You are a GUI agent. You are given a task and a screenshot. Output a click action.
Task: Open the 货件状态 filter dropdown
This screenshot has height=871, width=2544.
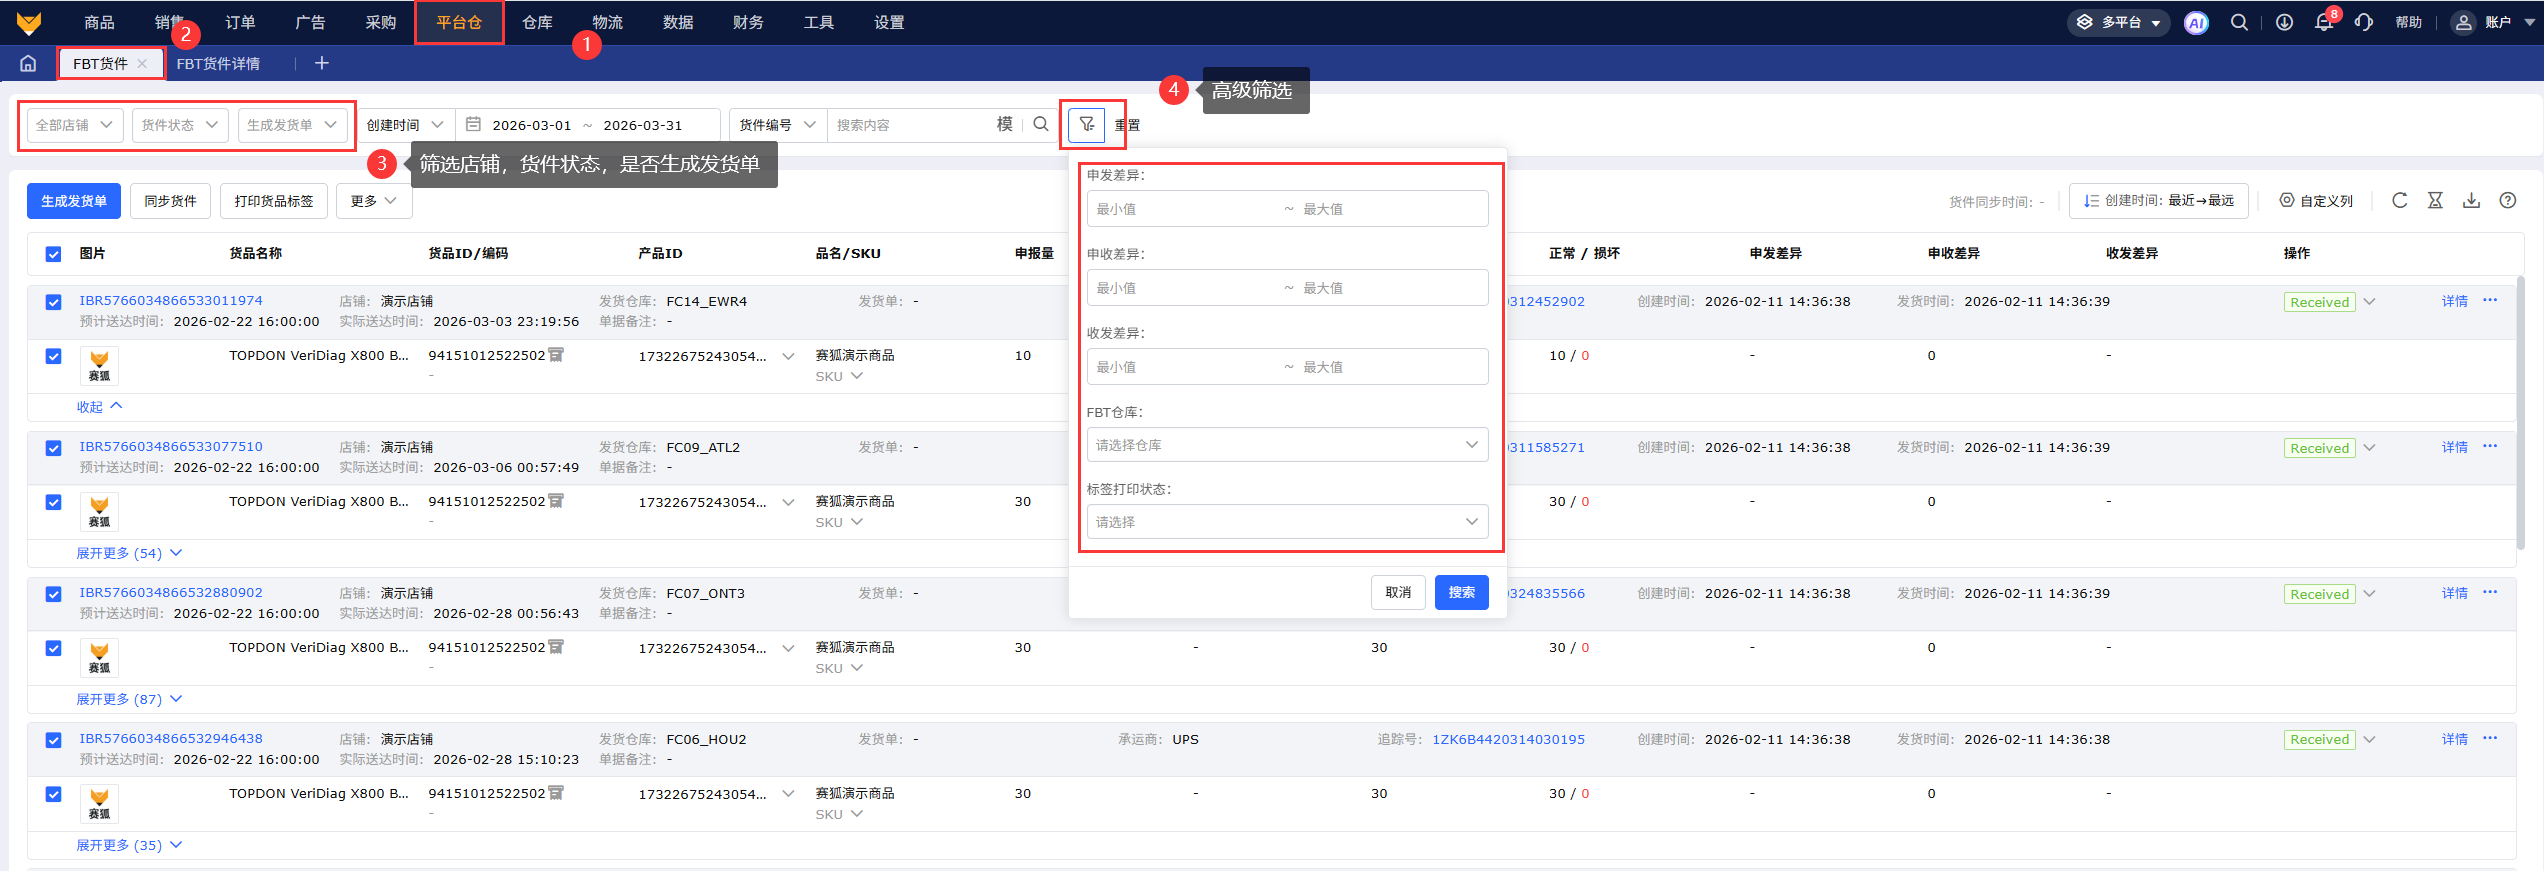[x=180, y=125]
